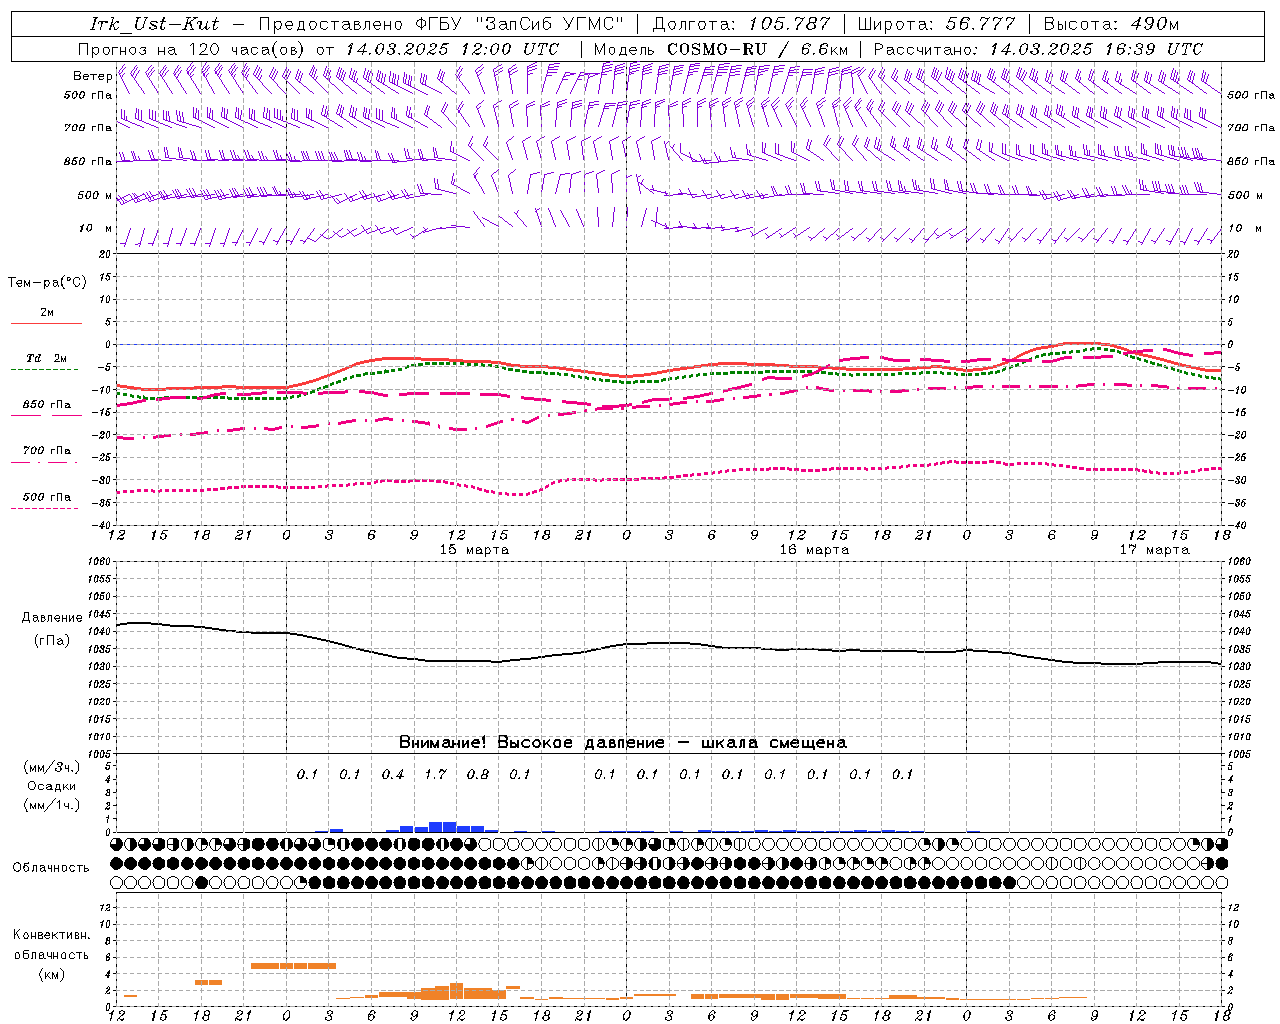Click the 0.4 precipitation value

pyautogui.click(x=393, y=774)
